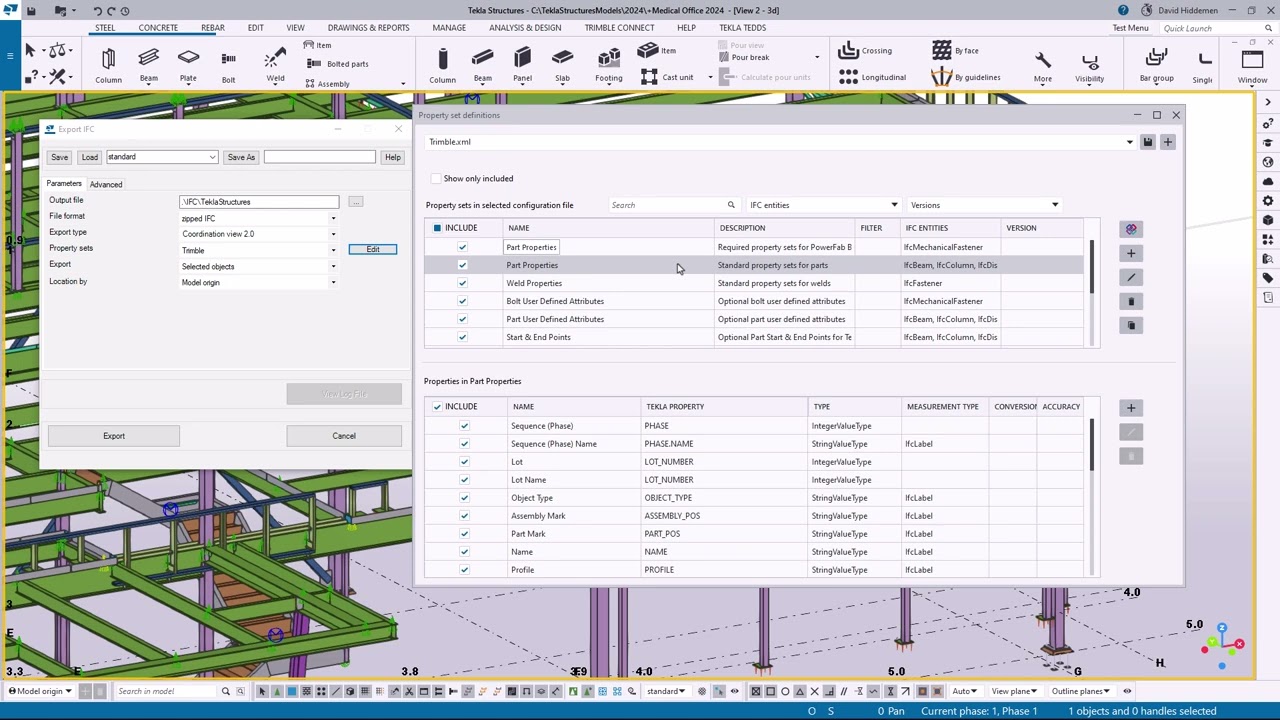Uncheck include for Start & End Points
This screenshot has height=720, width=1280.
click(462, 337)
